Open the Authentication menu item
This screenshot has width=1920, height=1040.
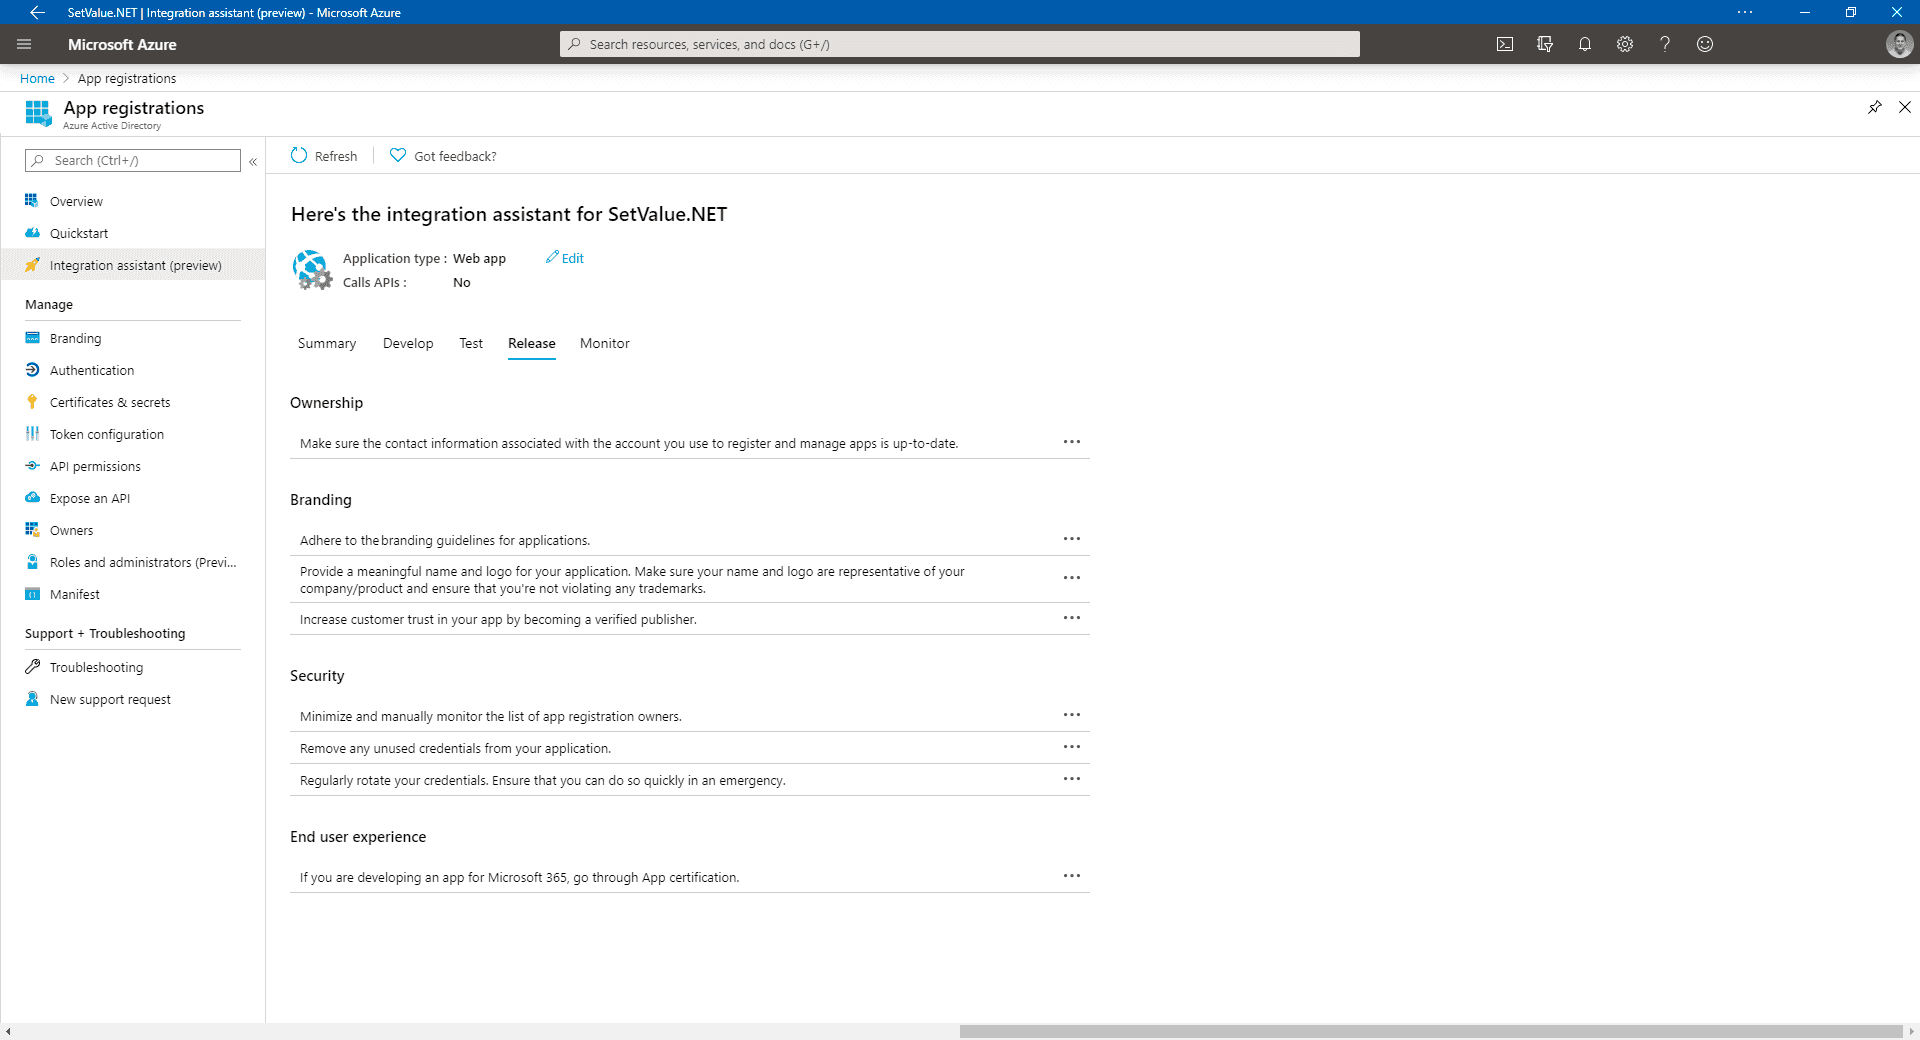[x=92, y=370]
